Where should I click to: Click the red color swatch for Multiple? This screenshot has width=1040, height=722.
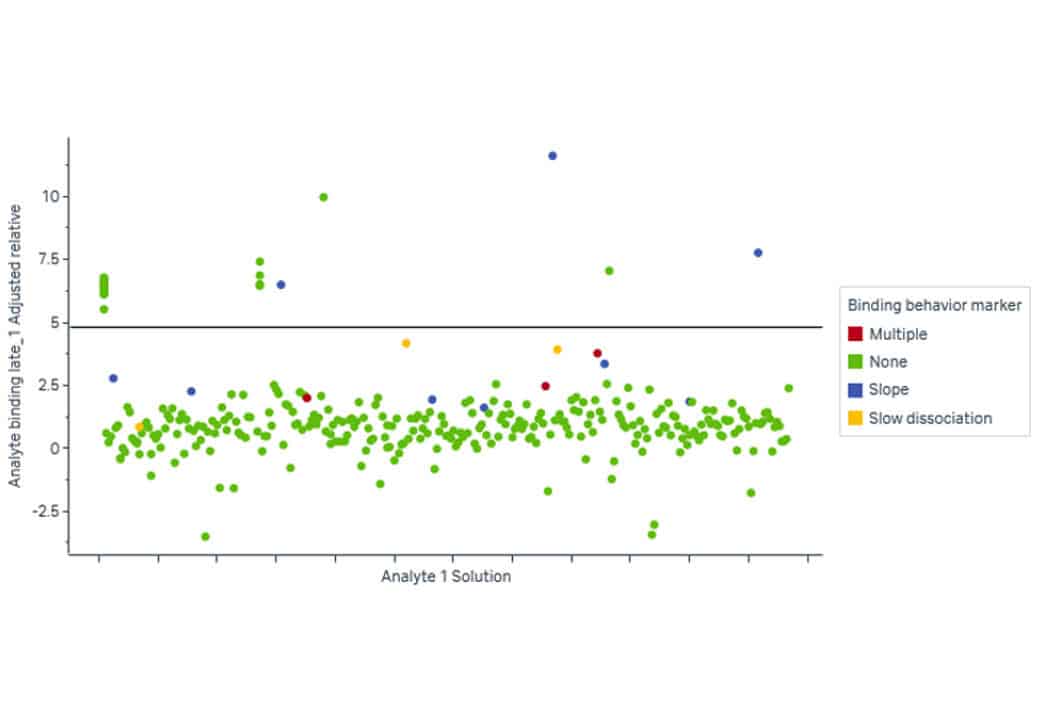(855, 334)
